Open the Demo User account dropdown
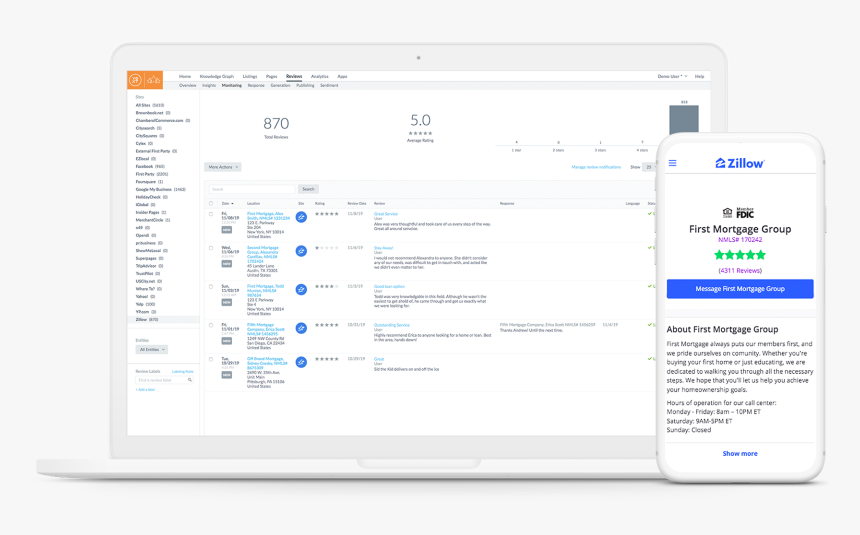This screenshot has width=860, height=535. [672, 76]
